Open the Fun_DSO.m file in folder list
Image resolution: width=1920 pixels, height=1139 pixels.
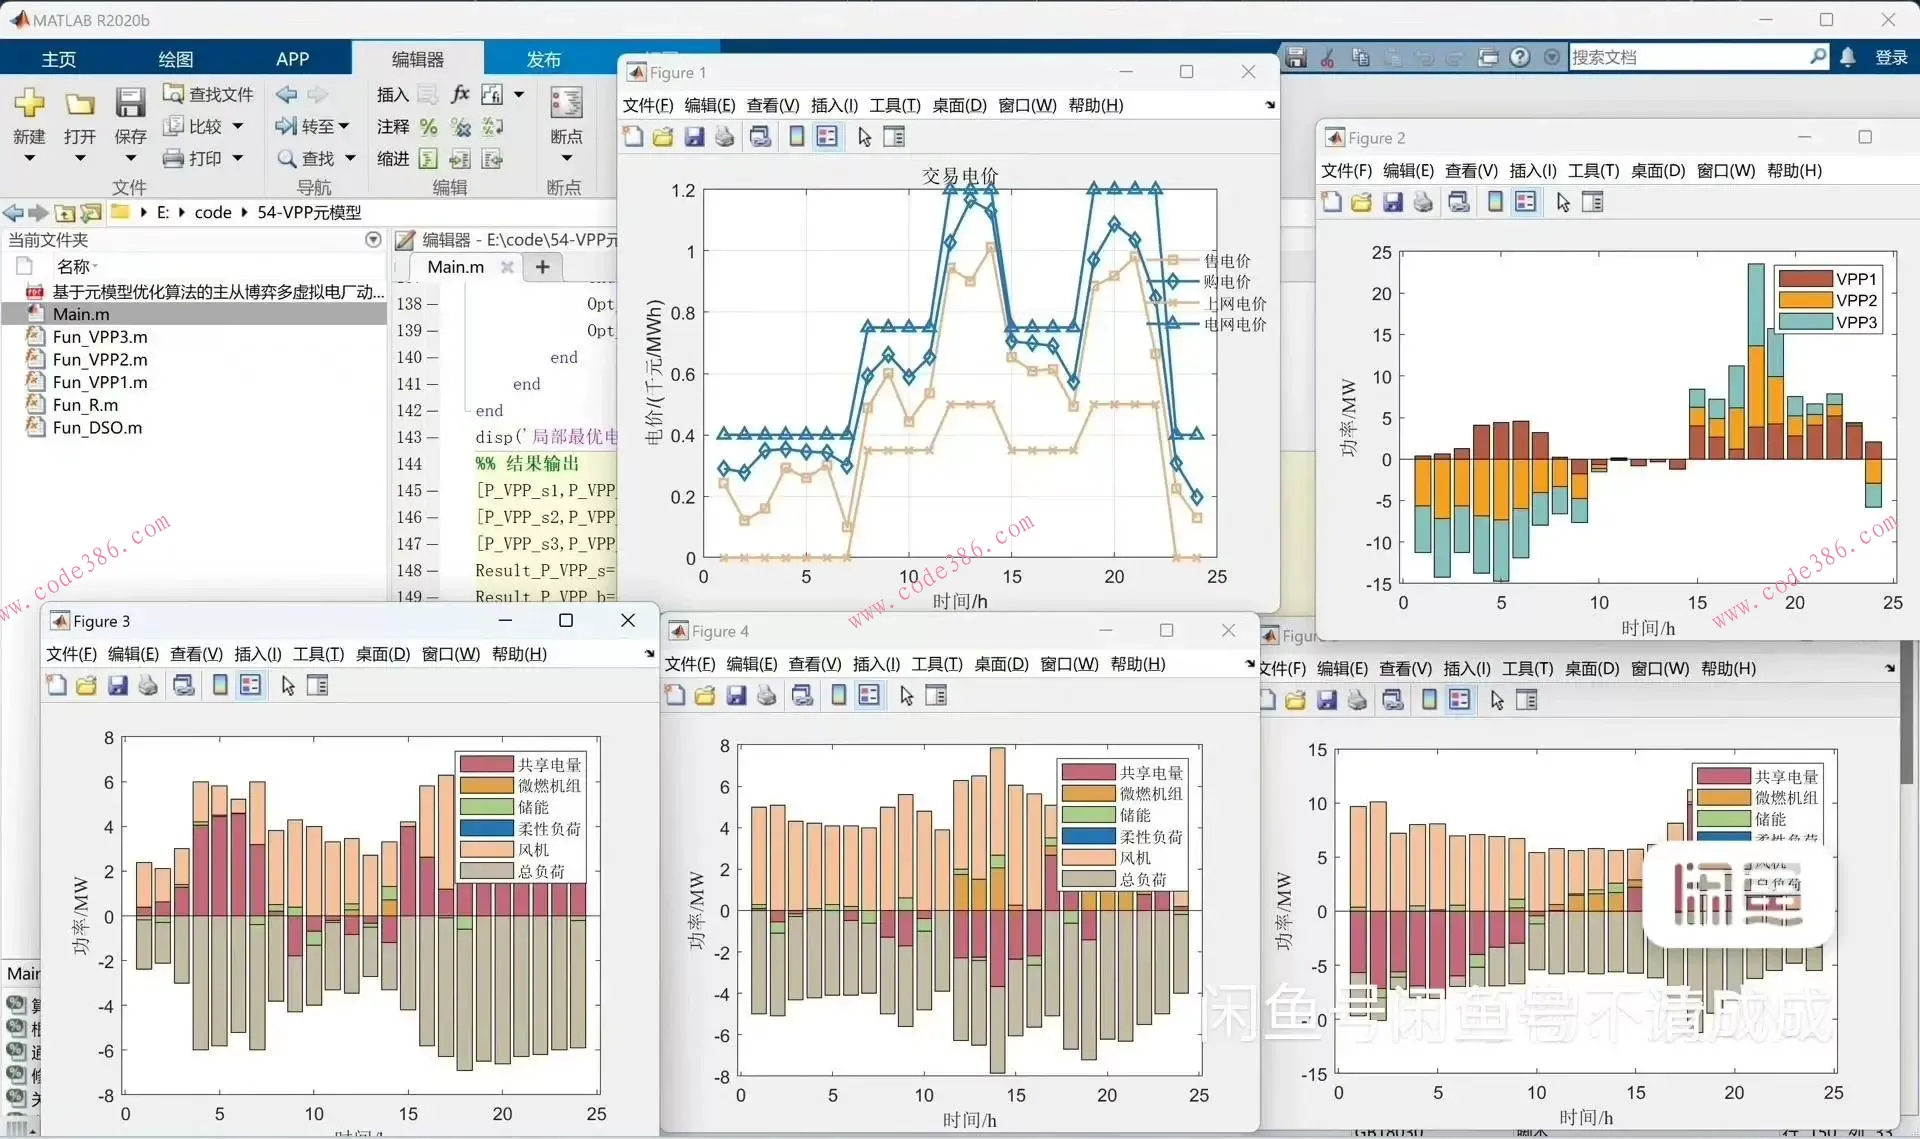(x=97, y=428)
